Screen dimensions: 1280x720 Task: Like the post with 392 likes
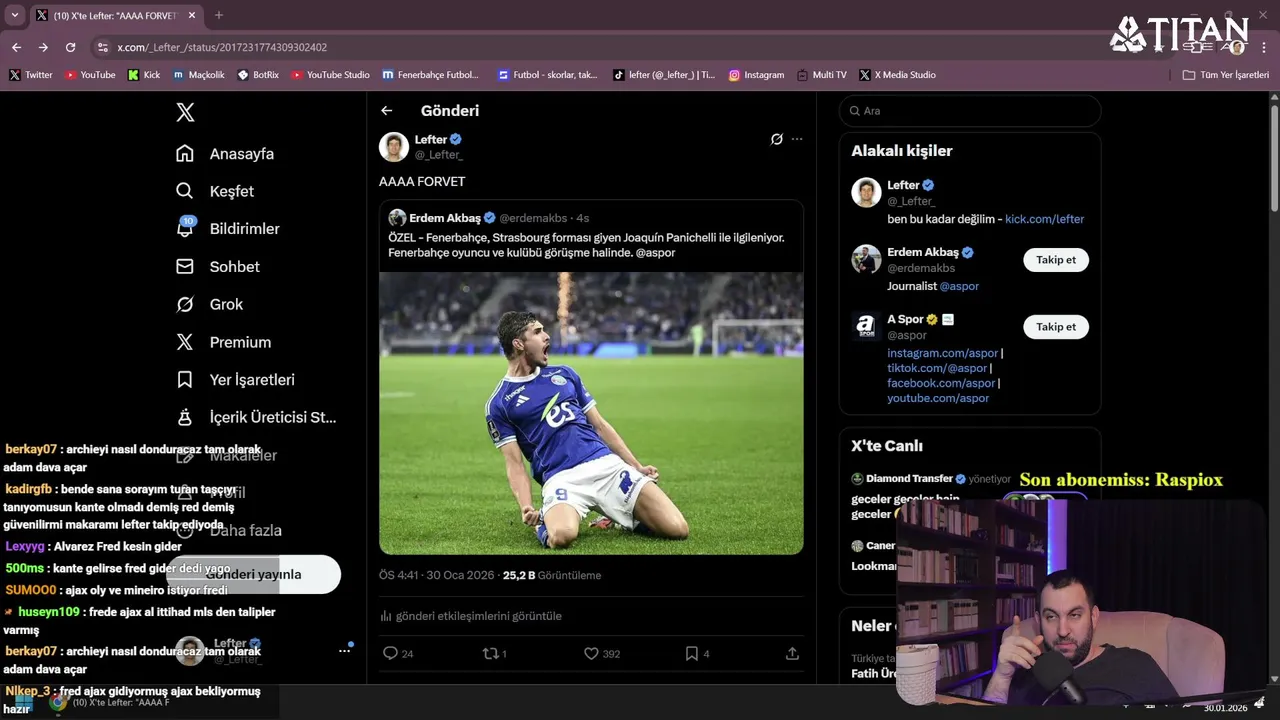pyautogui.click(x=591, y=653)
